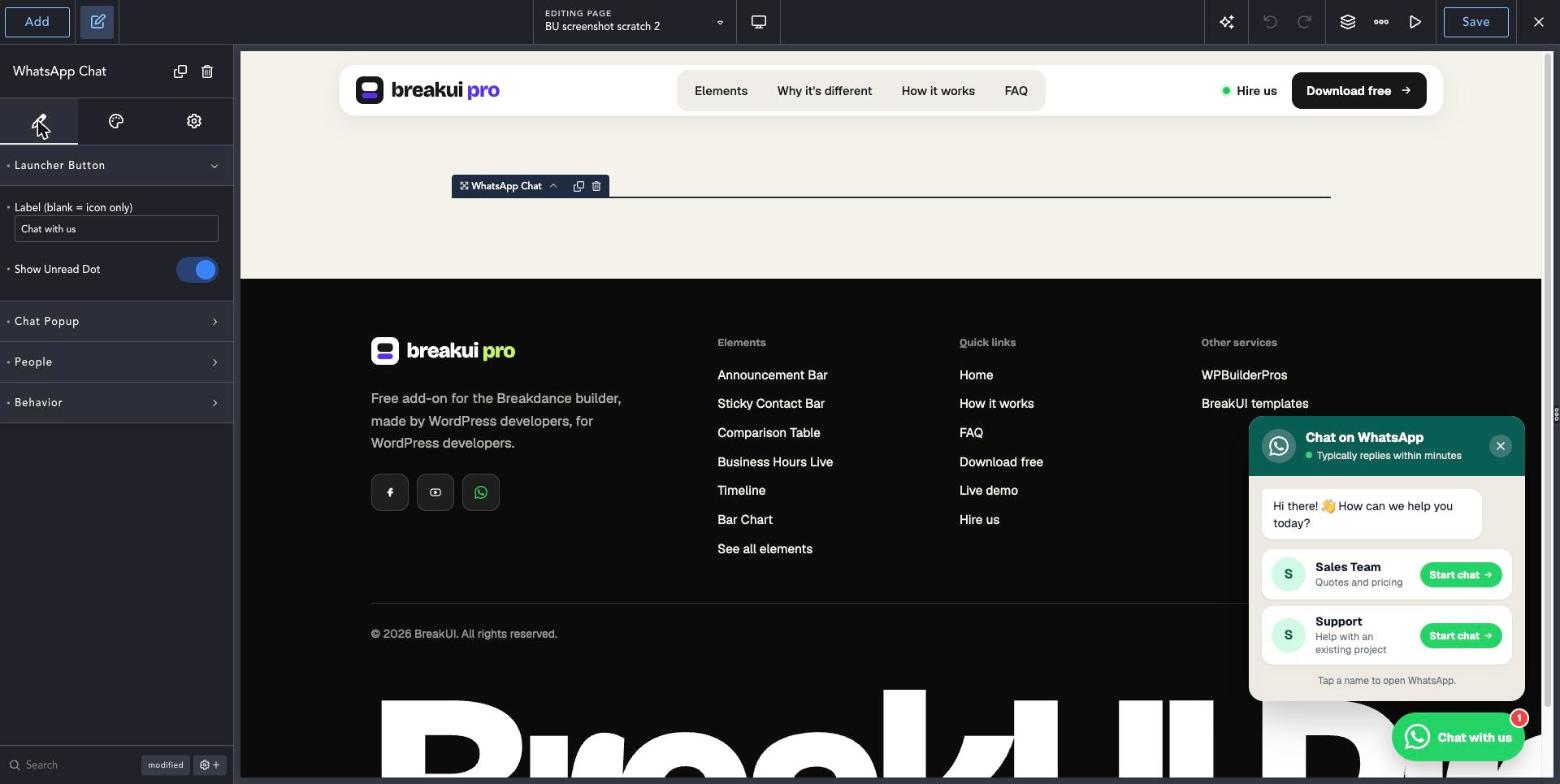Click the Save button
The height and width of the screenshot is (784, 1560).
click(x=1476, y=22)
